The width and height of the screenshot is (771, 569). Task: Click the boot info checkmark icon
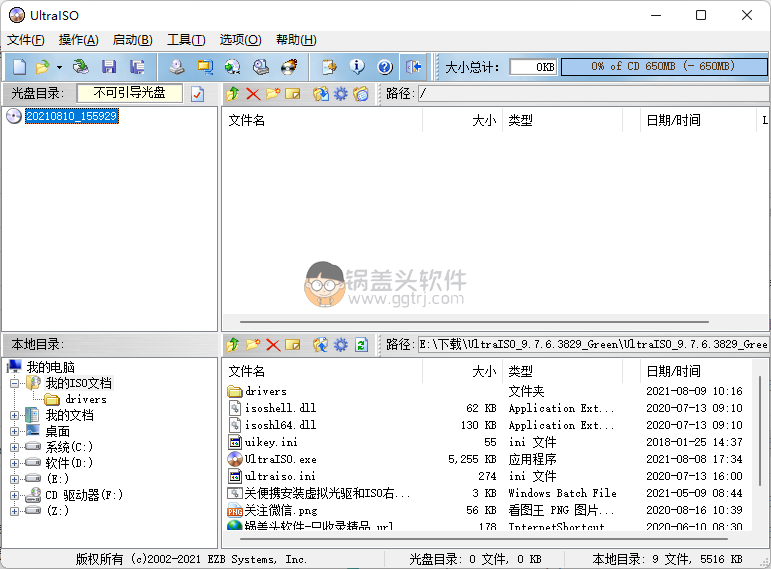[x=198, y=93]
